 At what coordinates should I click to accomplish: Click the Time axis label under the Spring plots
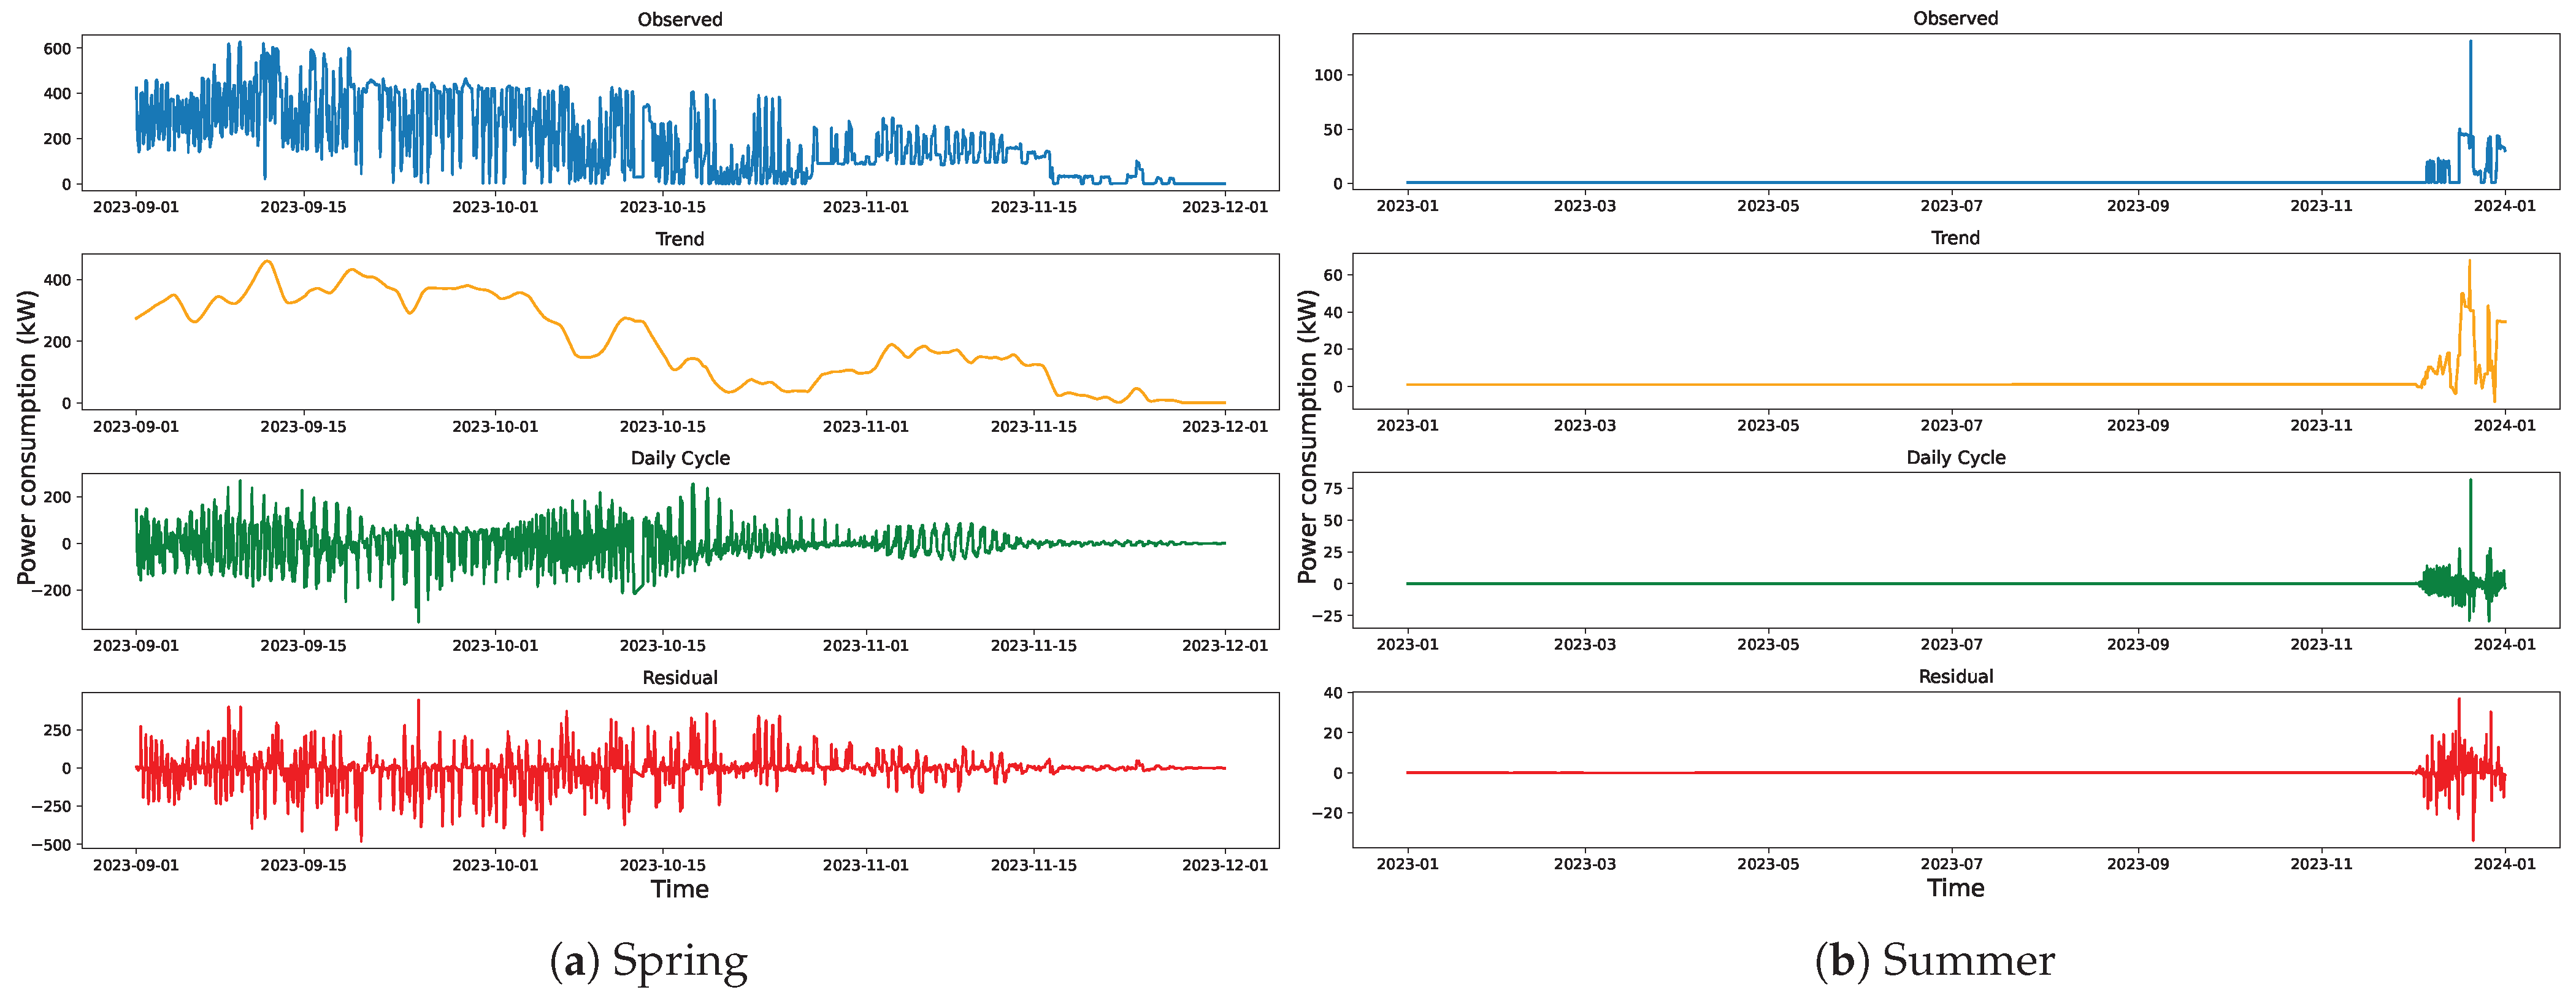(679, 889)
